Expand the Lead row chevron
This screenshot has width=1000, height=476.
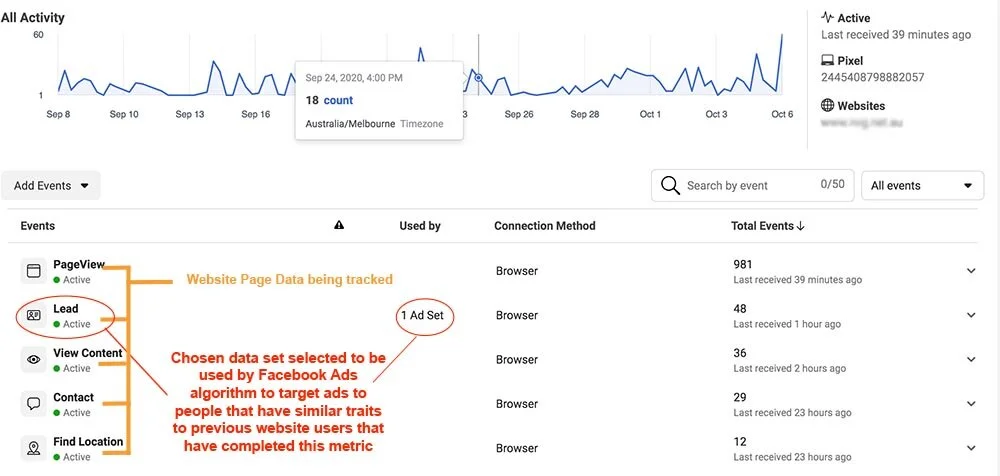[x=970, y=315]
